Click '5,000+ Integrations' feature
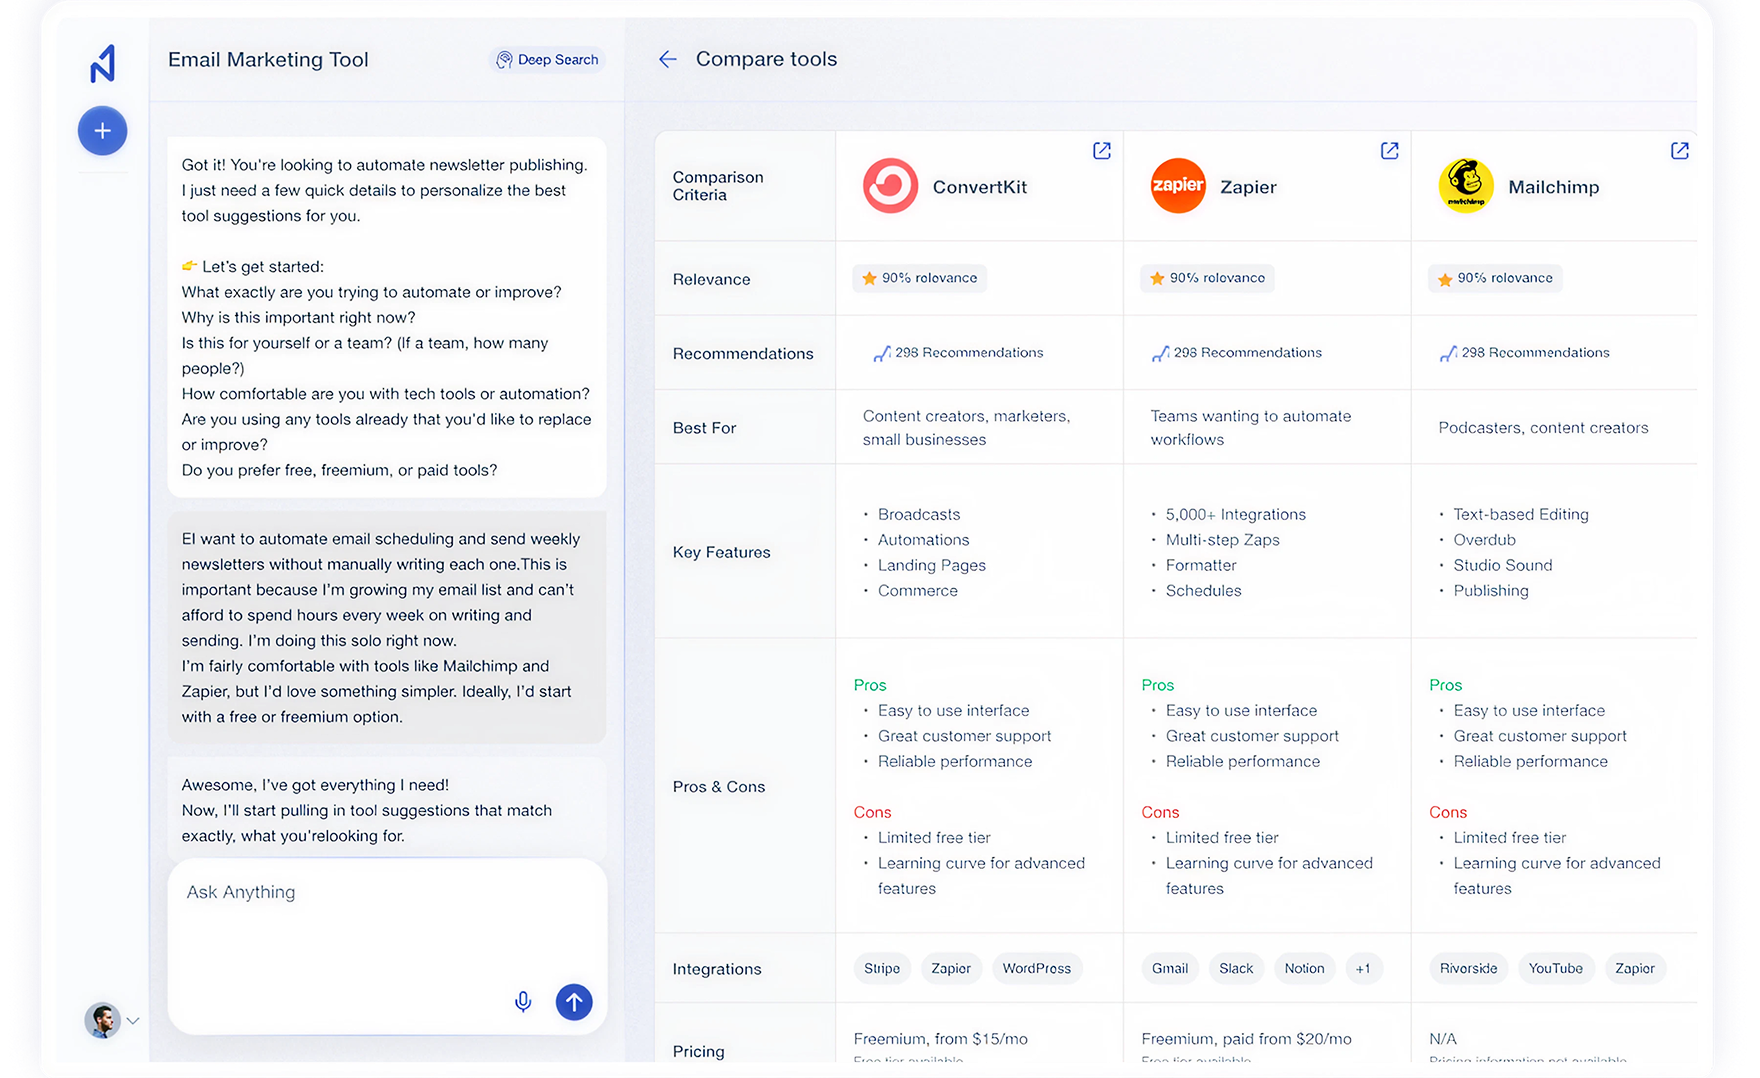Image resolution: width=1760 pixels, height=1078 pixels. tap(1236, 514)
